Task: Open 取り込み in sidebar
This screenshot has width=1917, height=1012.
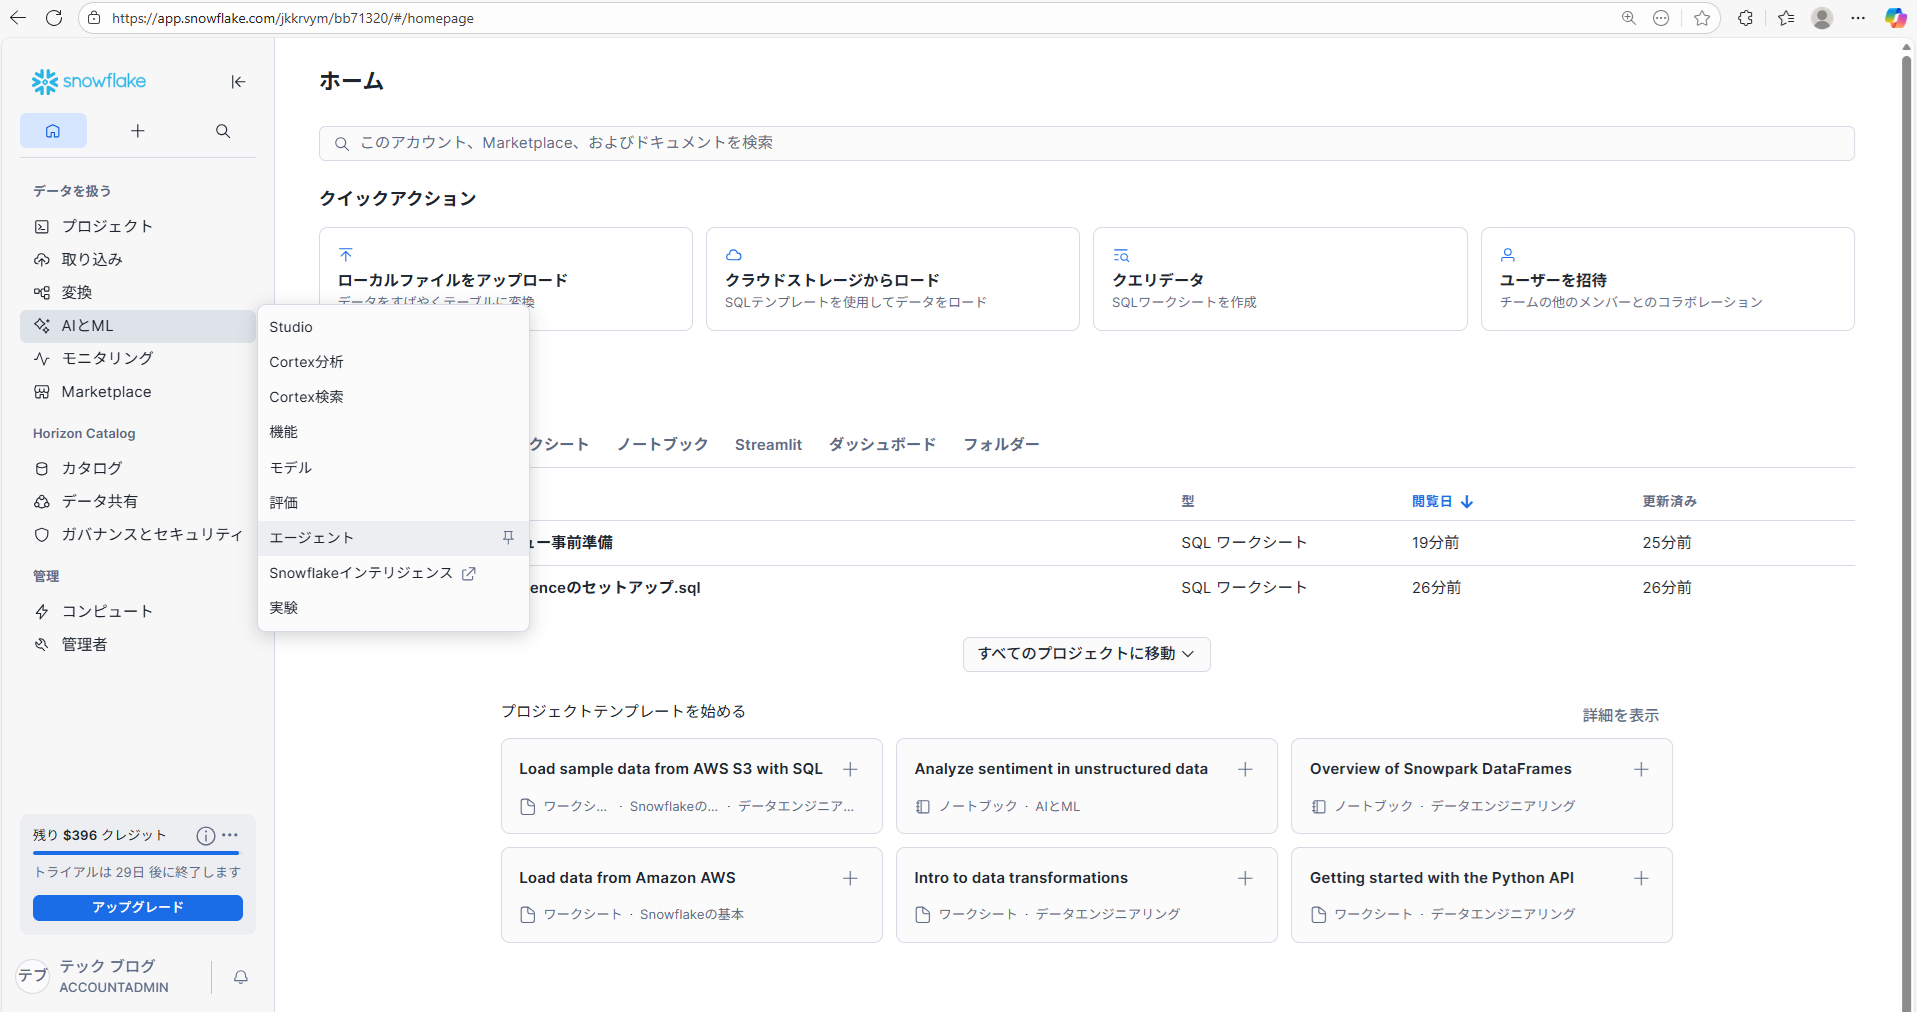Action: point(138,259)
